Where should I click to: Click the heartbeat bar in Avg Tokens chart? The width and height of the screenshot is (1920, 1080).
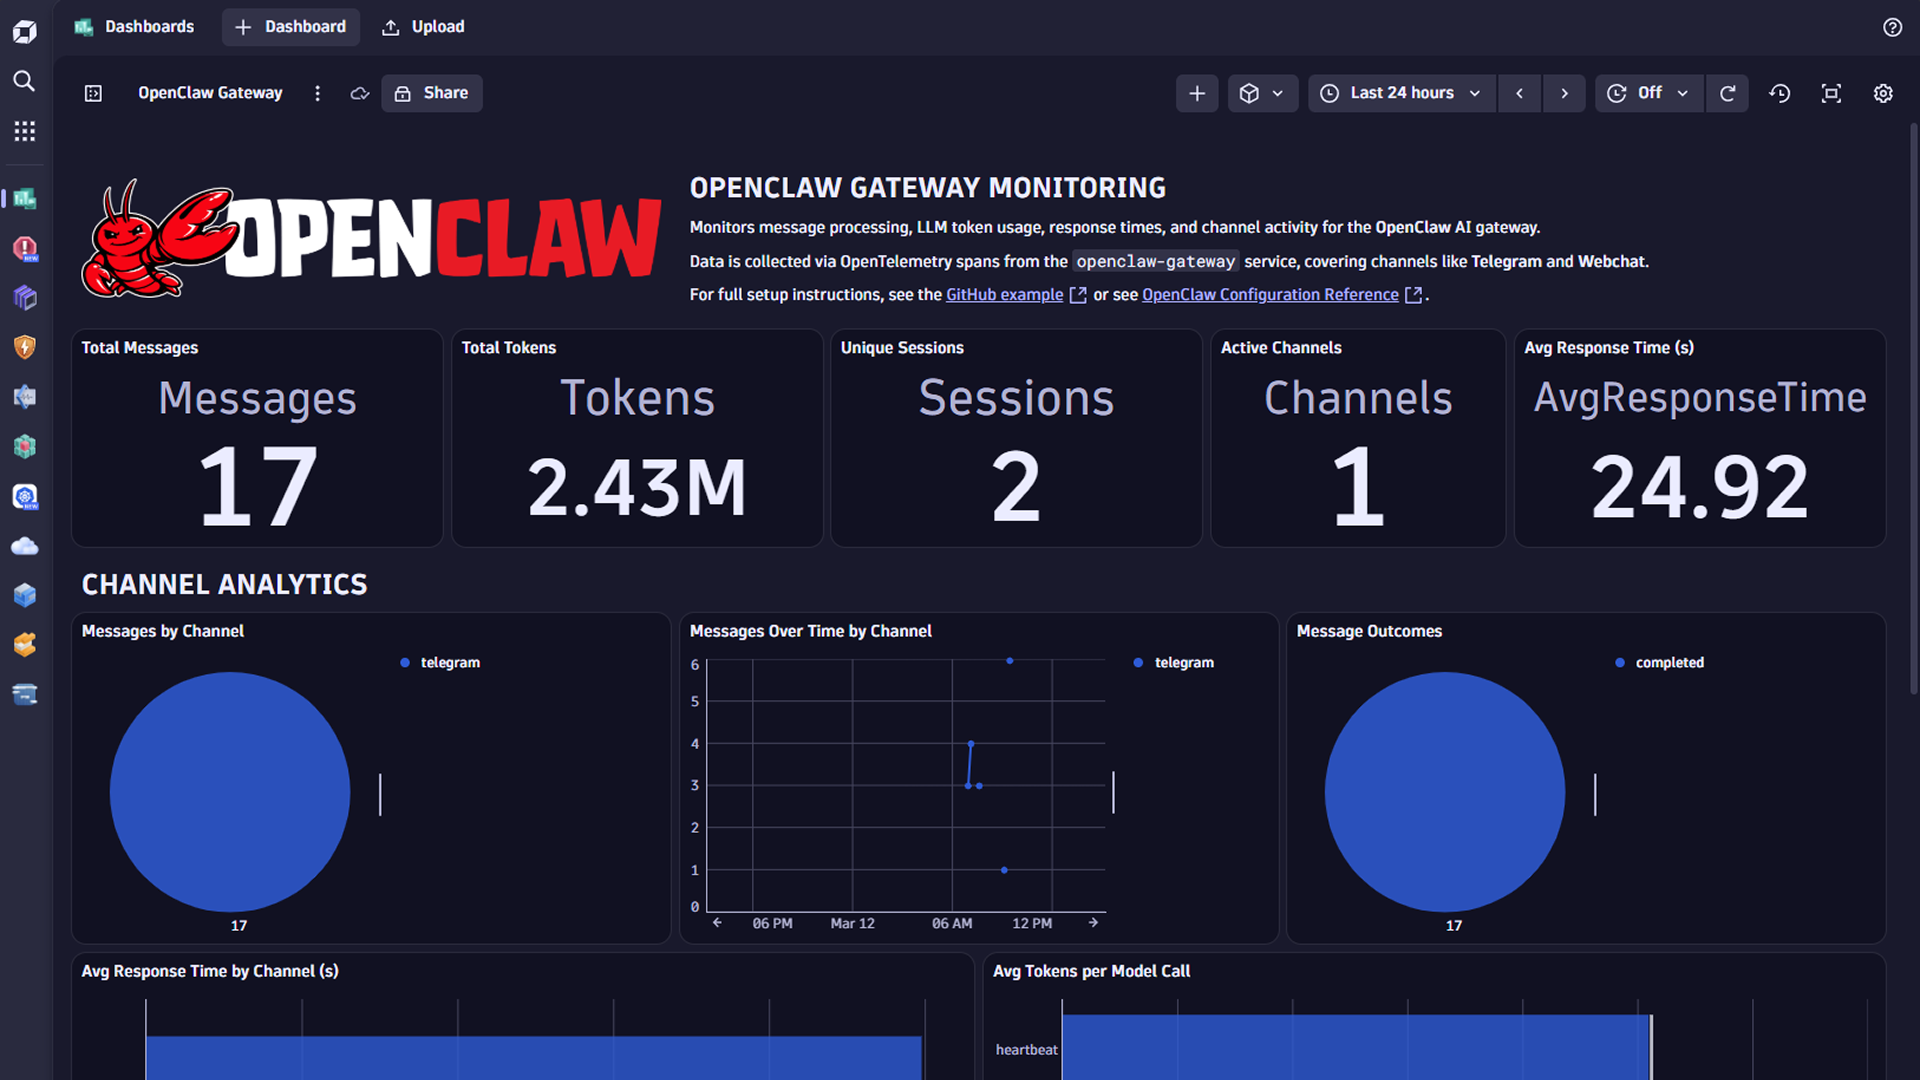tap(1356, 1047)
